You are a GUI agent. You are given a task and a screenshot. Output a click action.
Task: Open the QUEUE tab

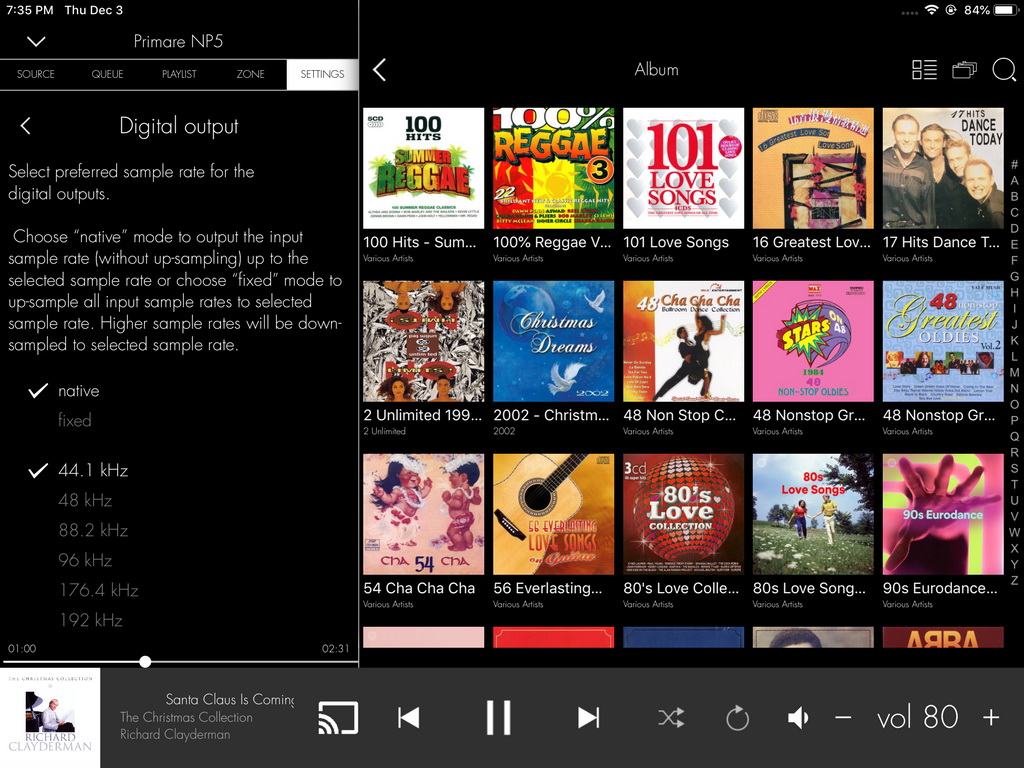click(107, 74)
